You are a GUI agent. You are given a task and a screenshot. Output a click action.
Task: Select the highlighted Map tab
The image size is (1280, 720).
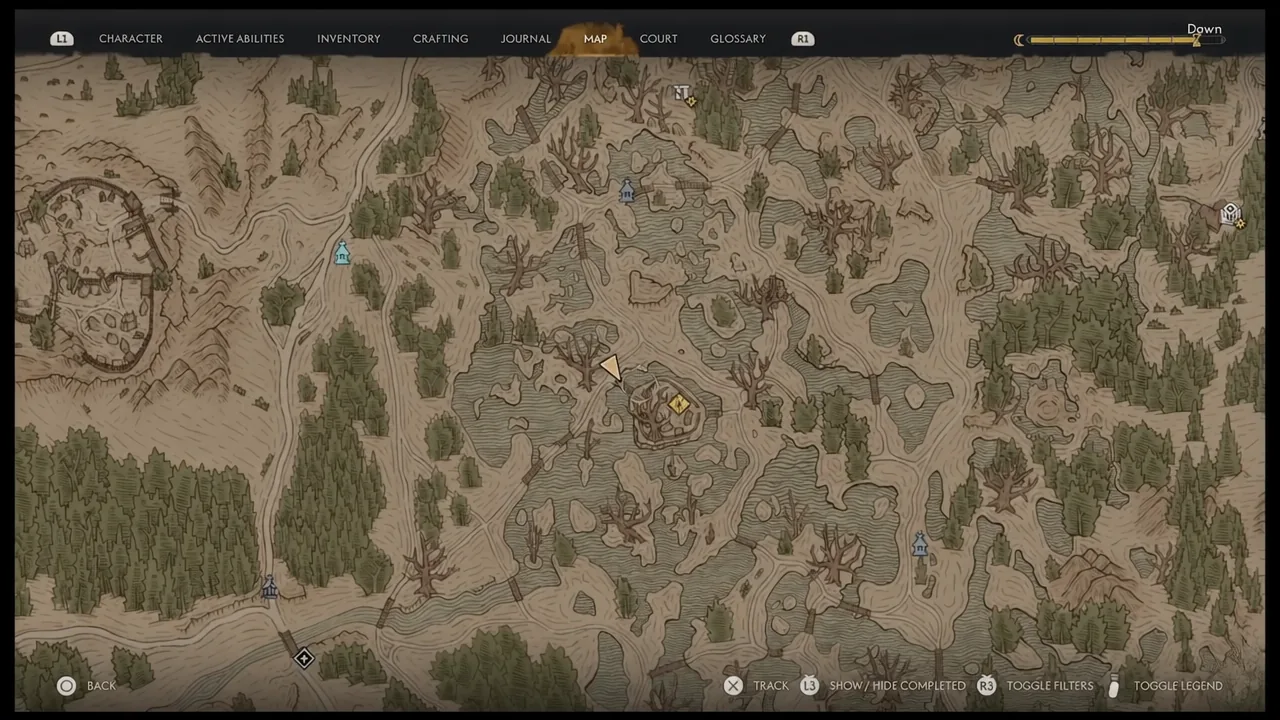click(595, 39)
